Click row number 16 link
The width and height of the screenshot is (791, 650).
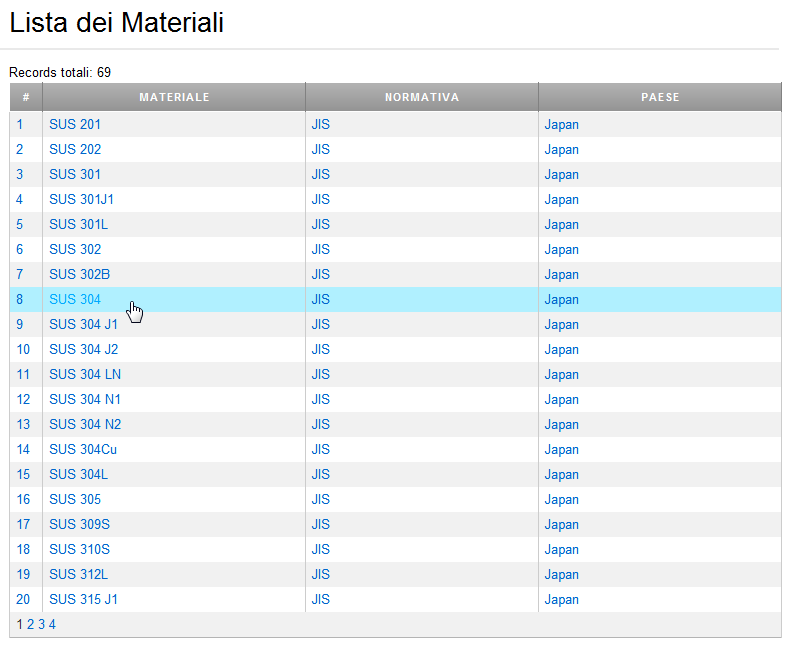23,499
